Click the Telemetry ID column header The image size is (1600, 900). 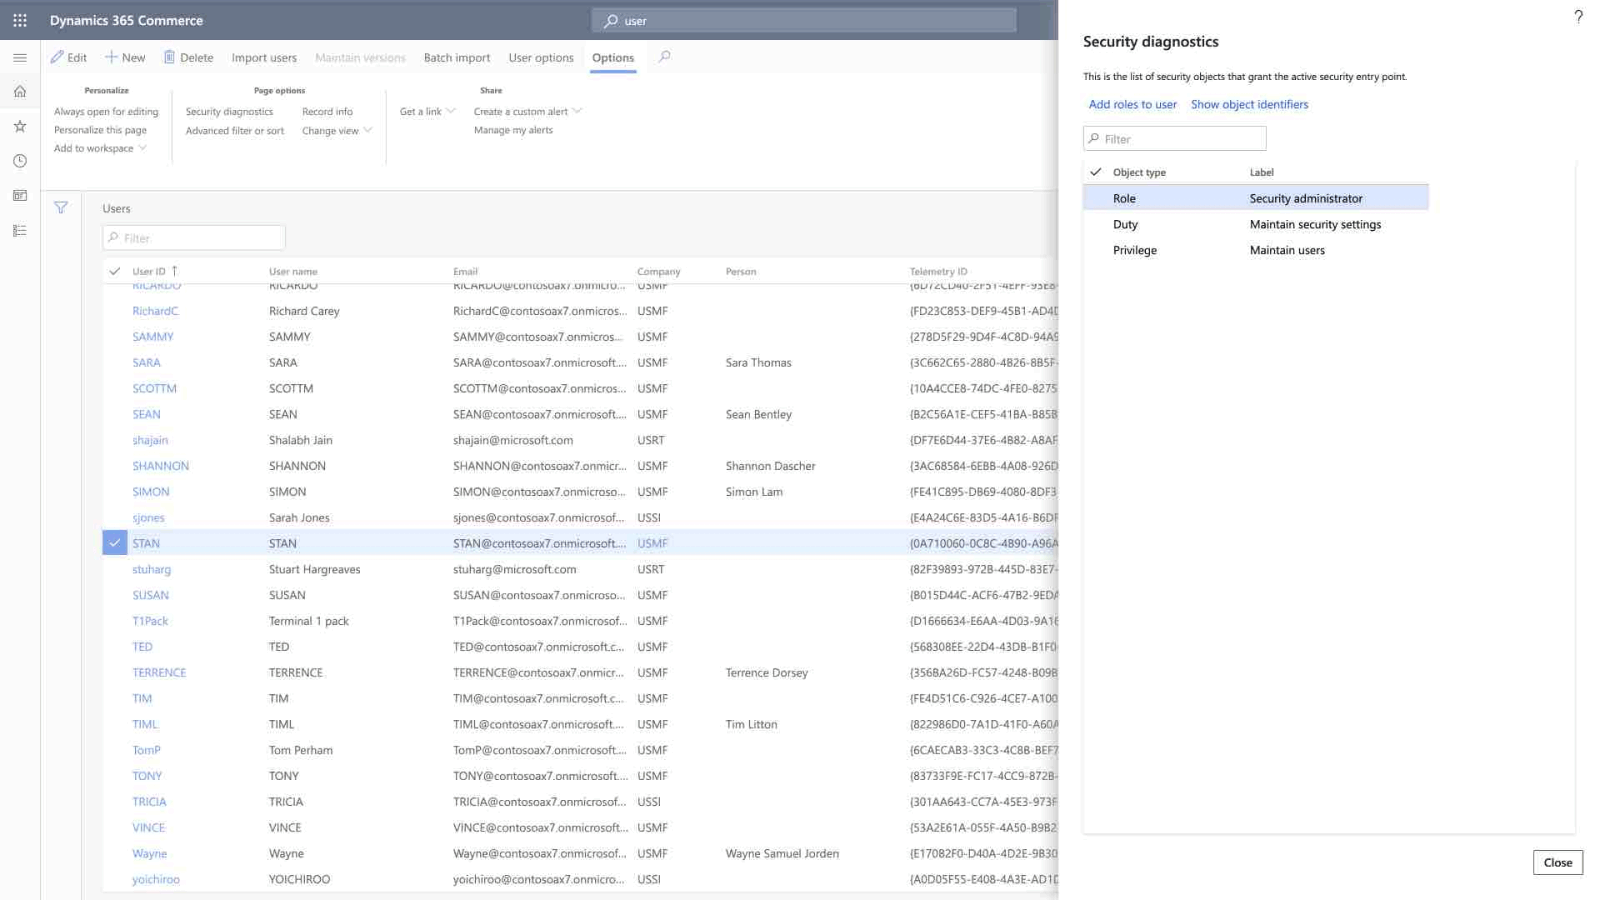pos(938,271)
